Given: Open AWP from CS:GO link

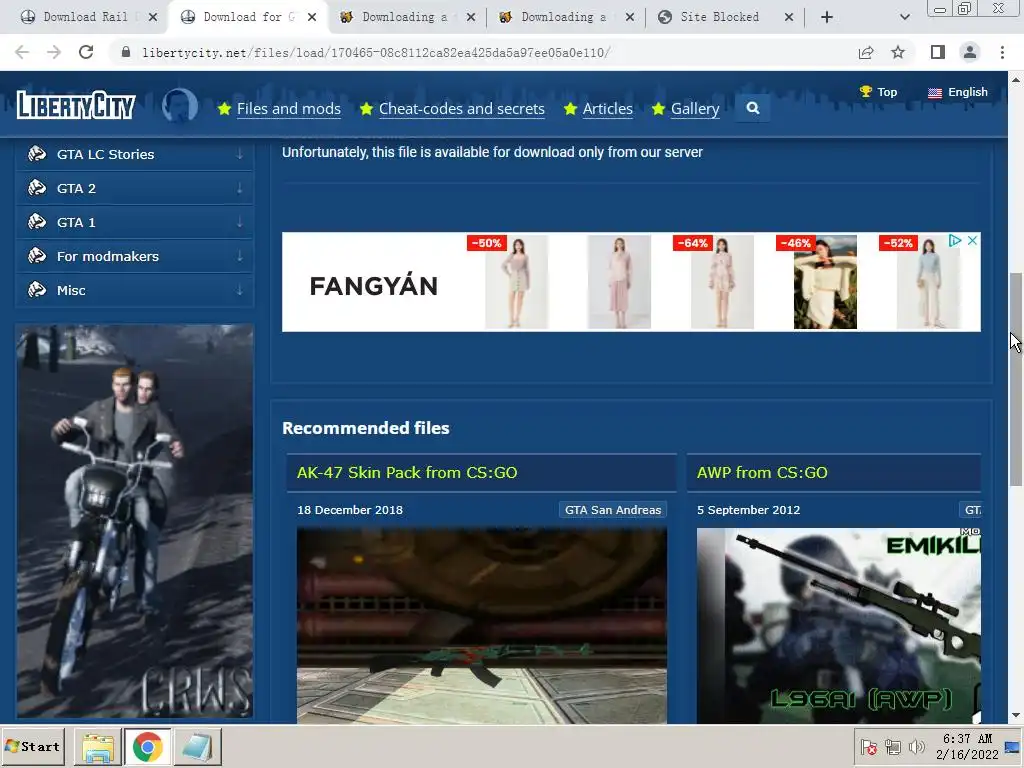Looking at the screenshot, I should coord(762,472).
